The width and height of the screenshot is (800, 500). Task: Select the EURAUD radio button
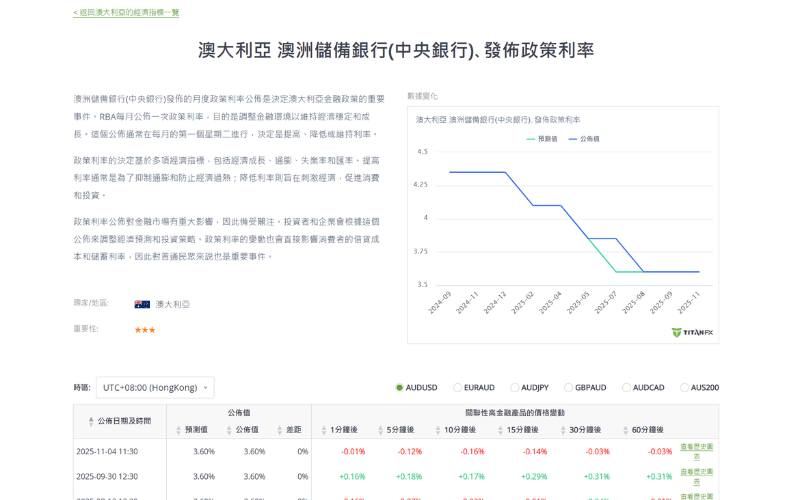coord(458,388)
